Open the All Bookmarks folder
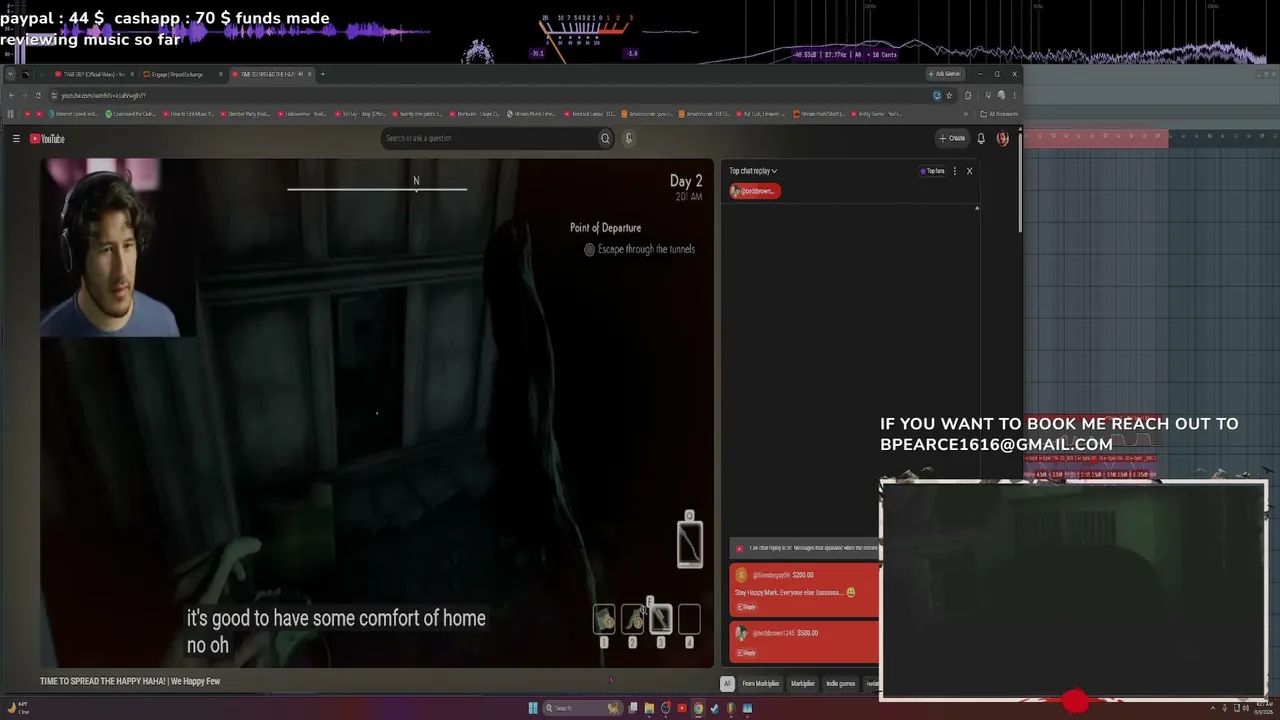Screen dimensions: 1280x720 point(999,114)
